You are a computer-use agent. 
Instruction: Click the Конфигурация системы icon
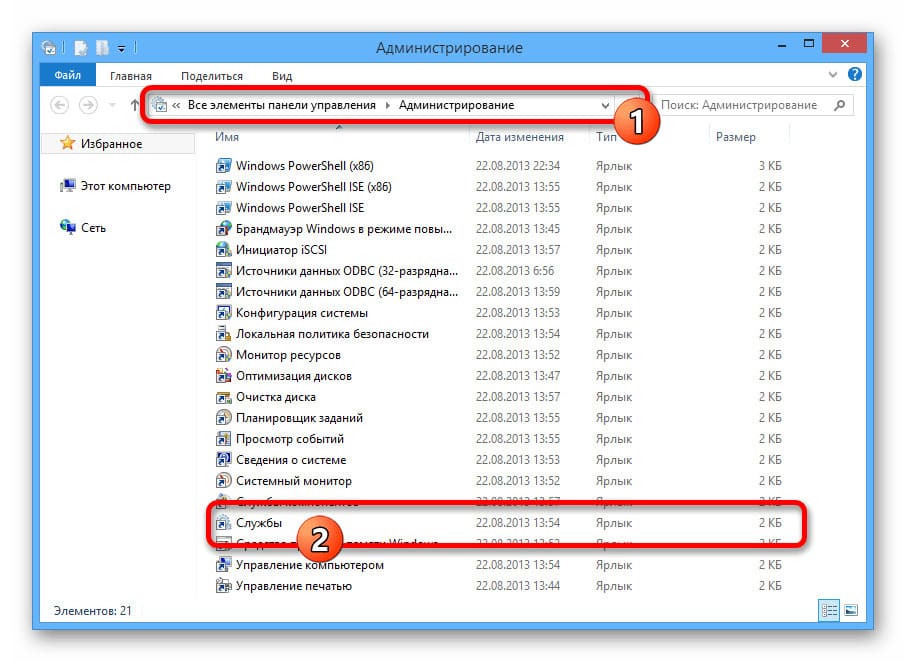click(224, 313)
